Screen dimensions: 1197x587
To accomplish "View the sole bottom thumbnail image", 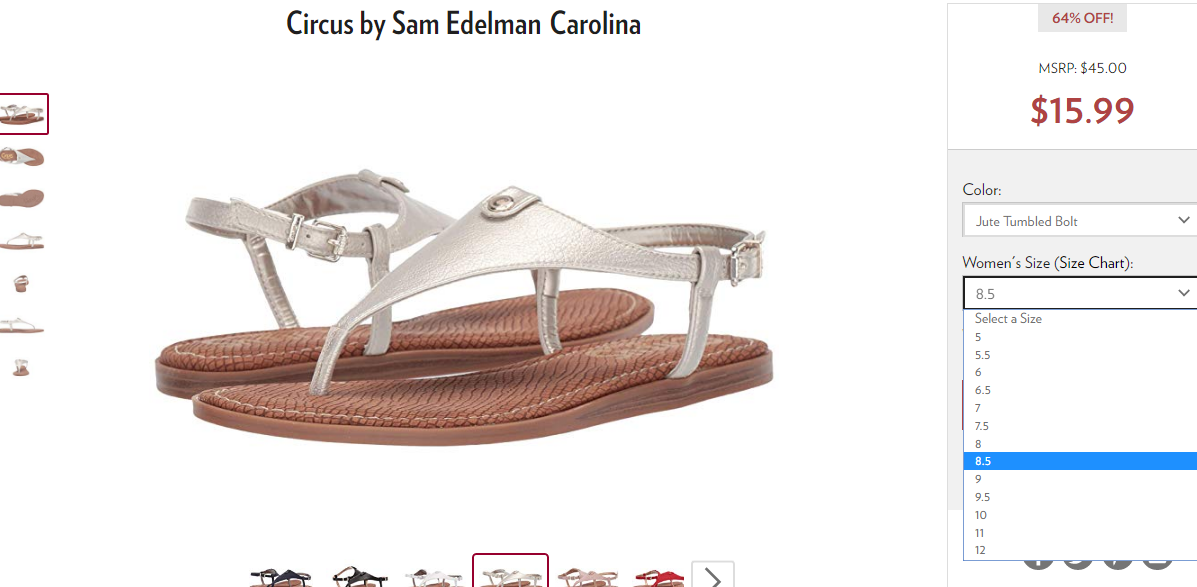I will pos(22,198).
